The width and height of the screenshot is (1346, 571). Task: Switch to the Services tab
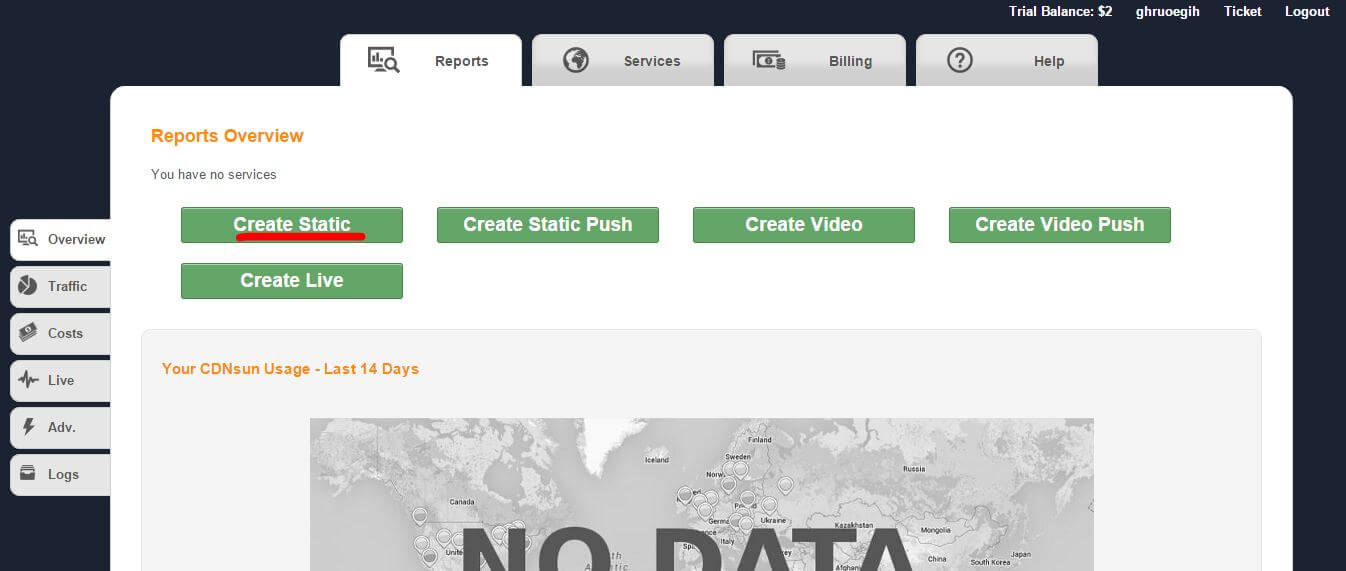coord(623,60)
